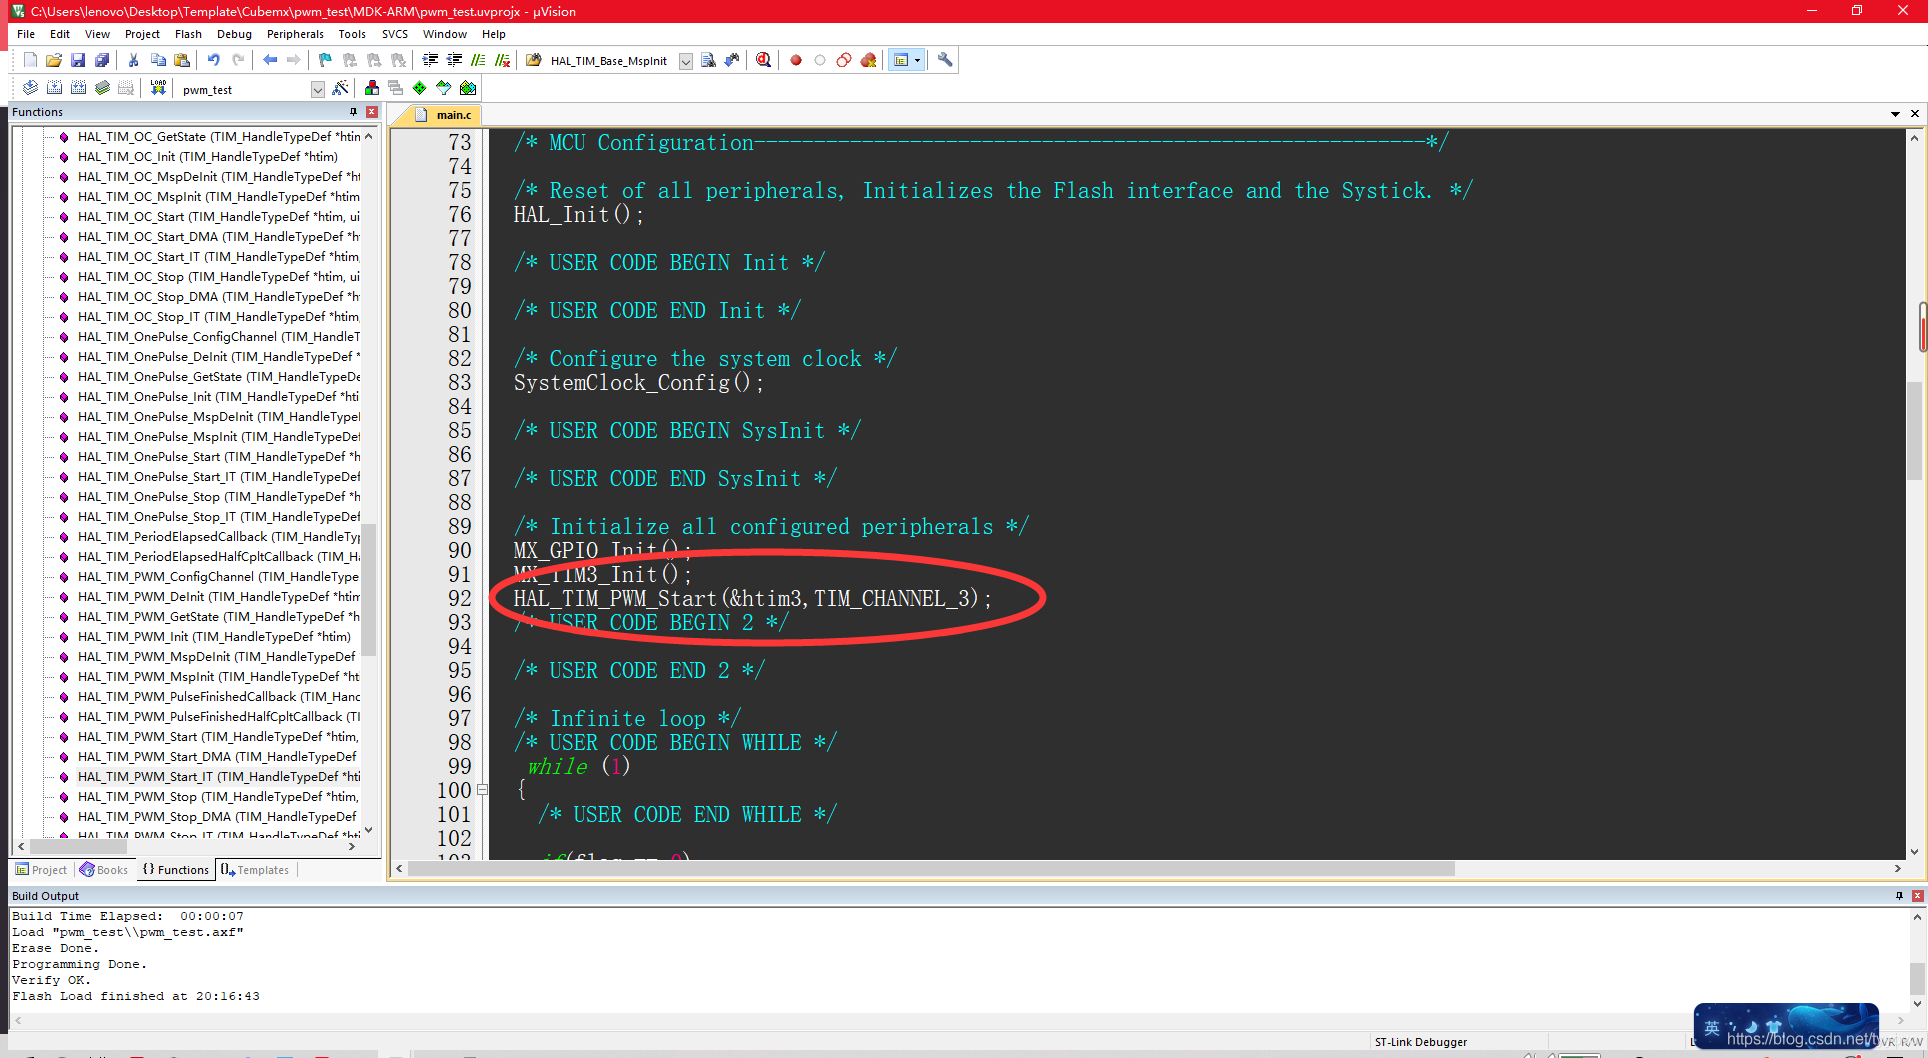Open Manage Project Items icon
Viewport: 1928px width, 1058px height.
coord(372,88)
